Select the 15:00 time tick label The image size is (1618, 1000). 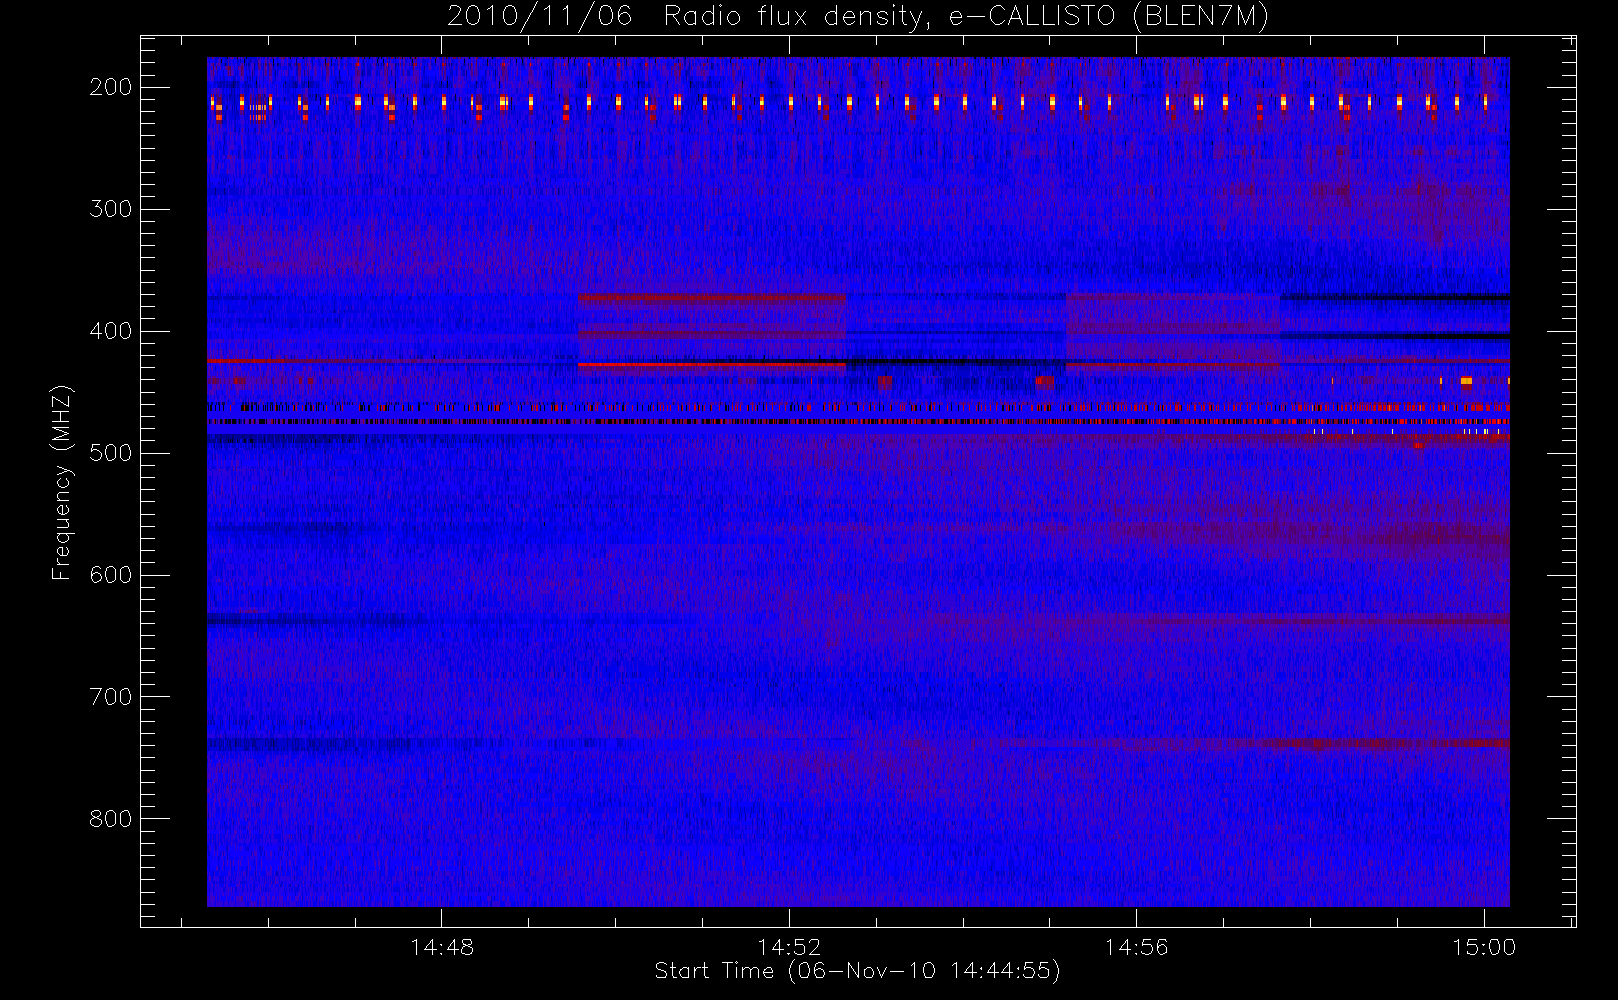click(x=1484, y=947)
